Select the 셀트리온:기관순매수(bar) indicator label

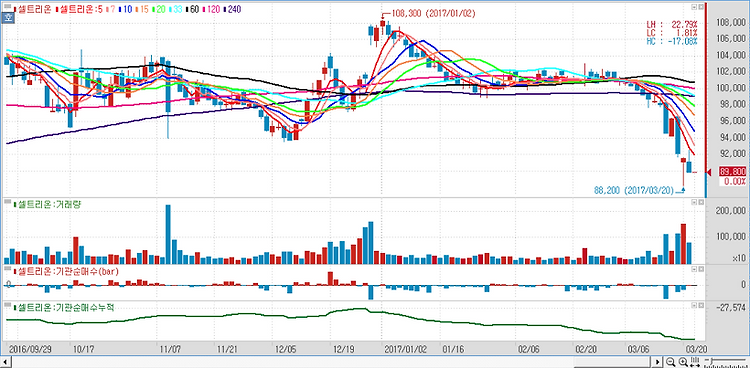tap(67, 271)
